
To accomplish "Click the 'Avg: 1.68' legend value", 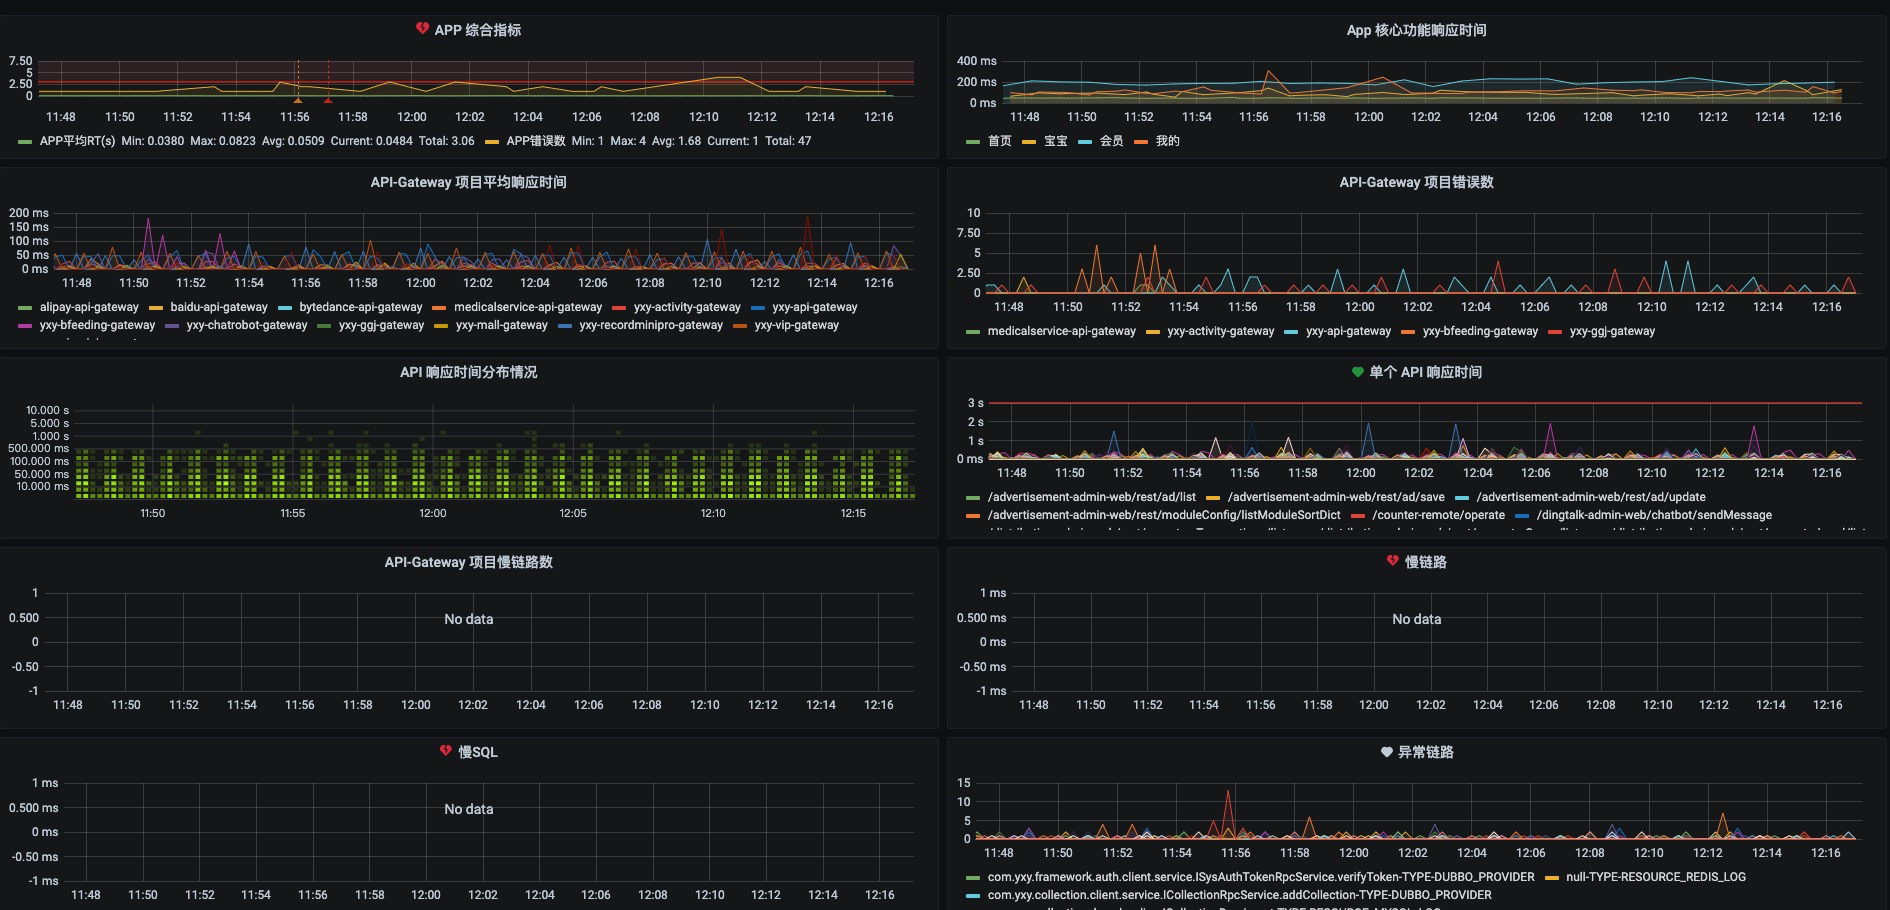I will point(676,141).
